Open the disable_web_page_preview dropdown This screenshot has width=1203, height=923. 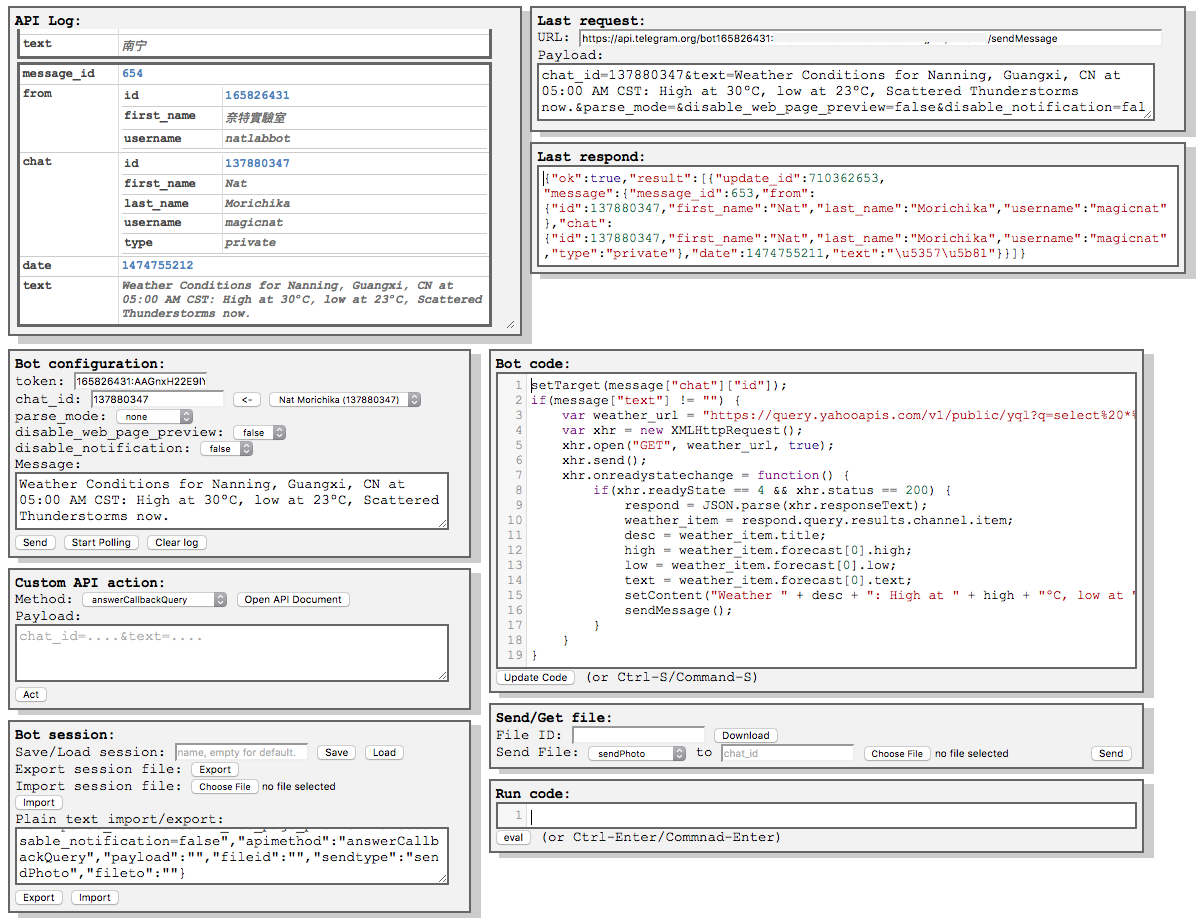click(x=258, y=432)
